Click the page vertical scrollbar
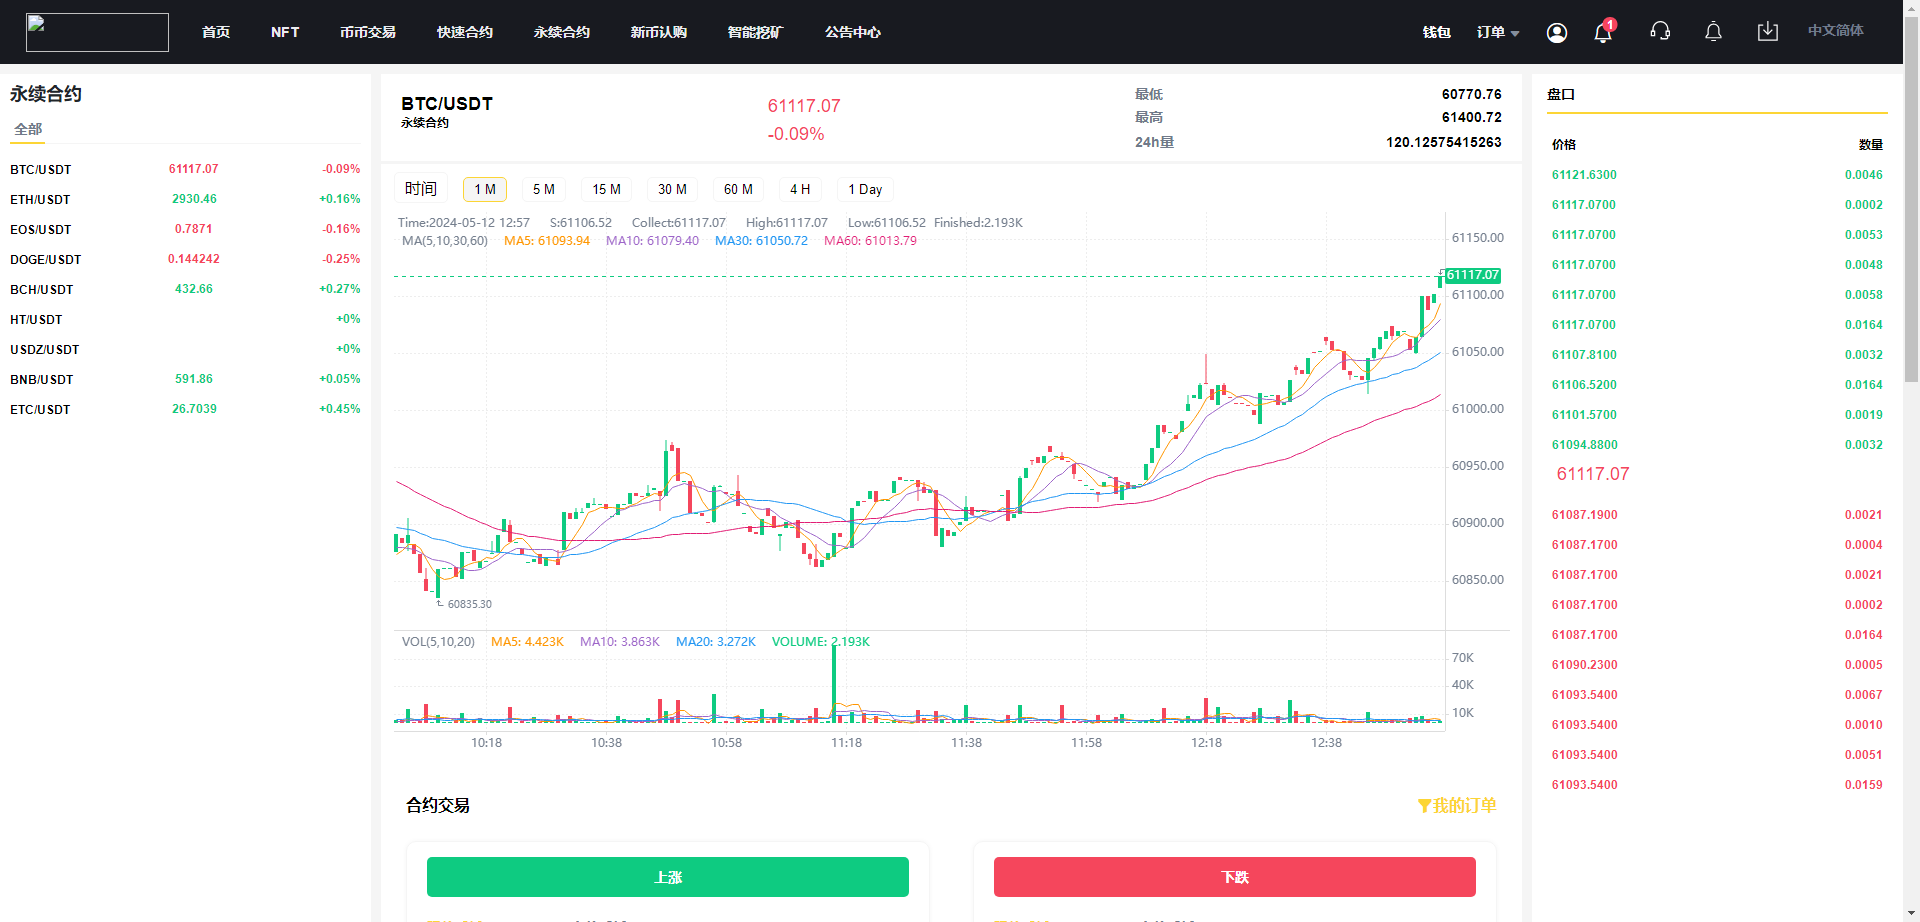The image size is (1920, 922). 1911,200
